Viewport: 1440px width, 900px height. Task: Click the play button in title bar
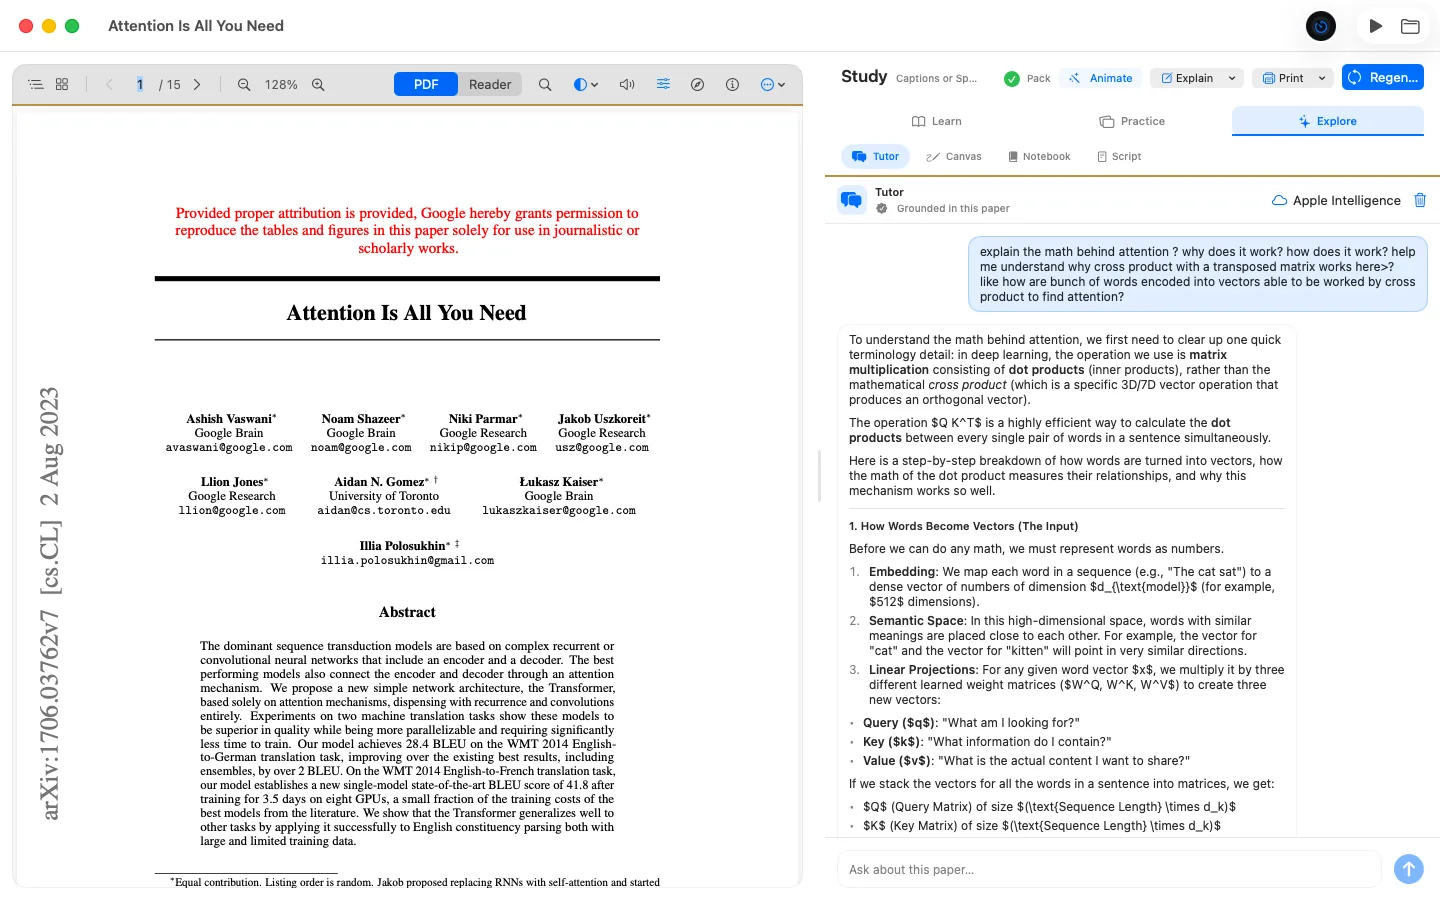[1376, 26]
